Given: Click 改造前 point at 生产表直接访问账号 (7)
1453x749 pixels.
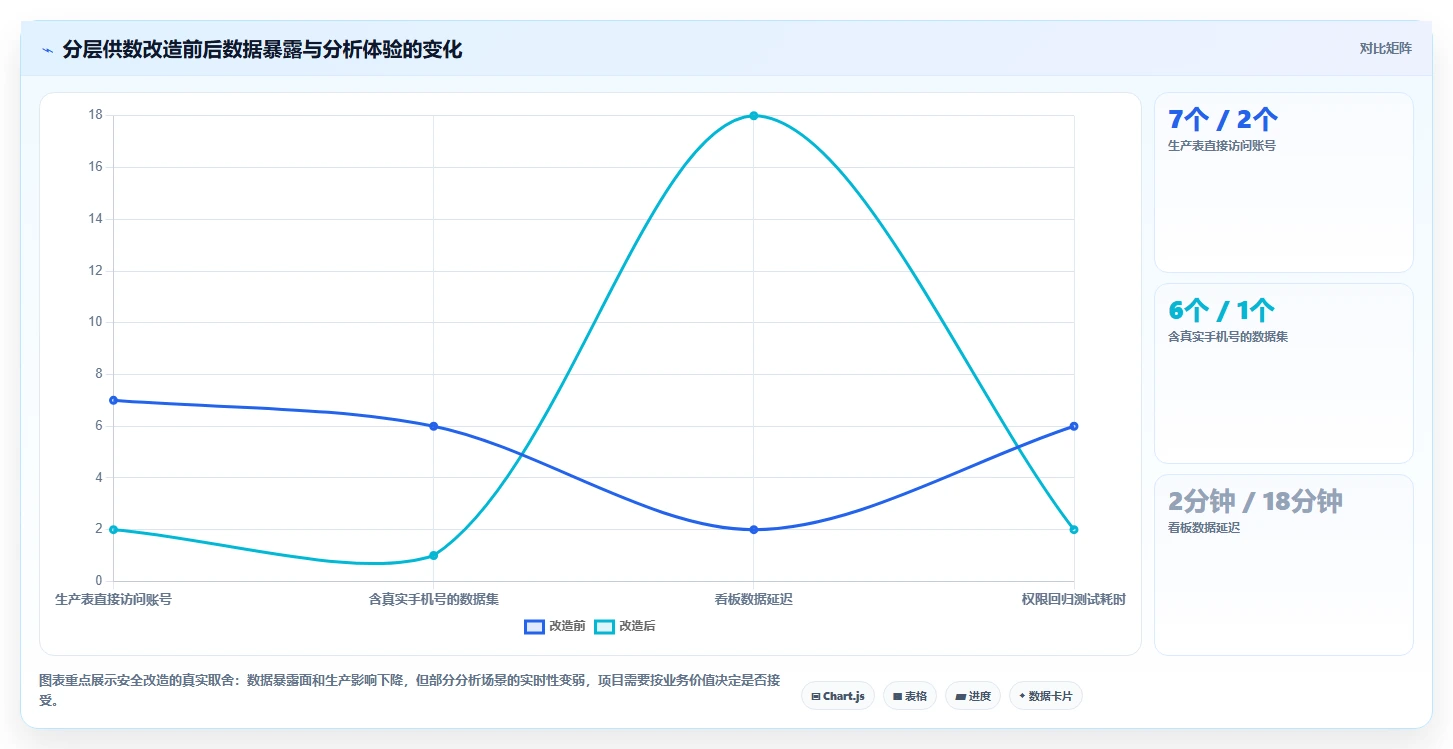Looking at the screenshot, I should pyautogui.click(x=113, y=400).
